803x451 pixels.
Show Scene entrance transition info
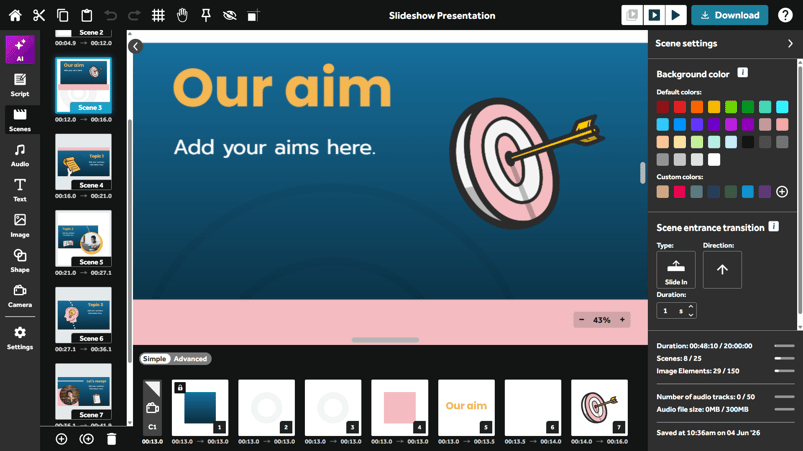coord(774,226)
